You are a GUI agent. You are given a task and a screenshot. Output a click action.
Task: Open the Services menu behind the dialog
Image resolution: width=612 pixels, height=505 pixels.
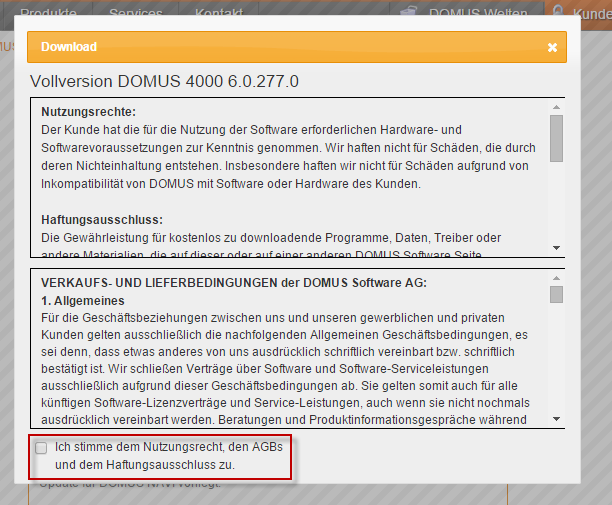pos(135,14)
